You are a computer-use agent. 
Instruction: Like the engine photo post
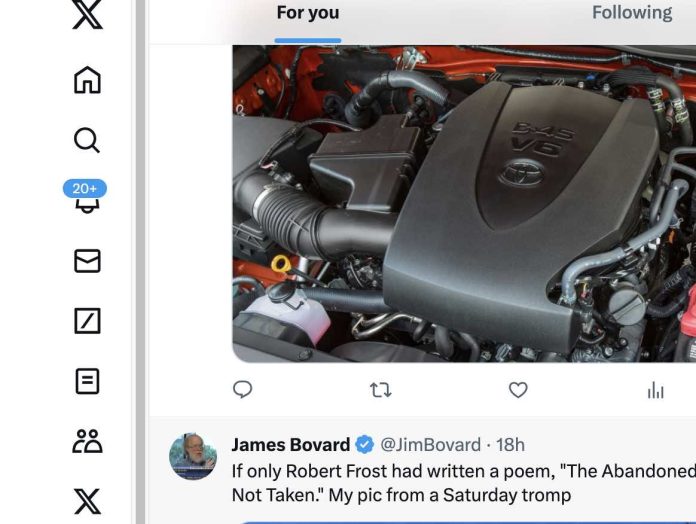pyautogui.click(x=518, y=390)
